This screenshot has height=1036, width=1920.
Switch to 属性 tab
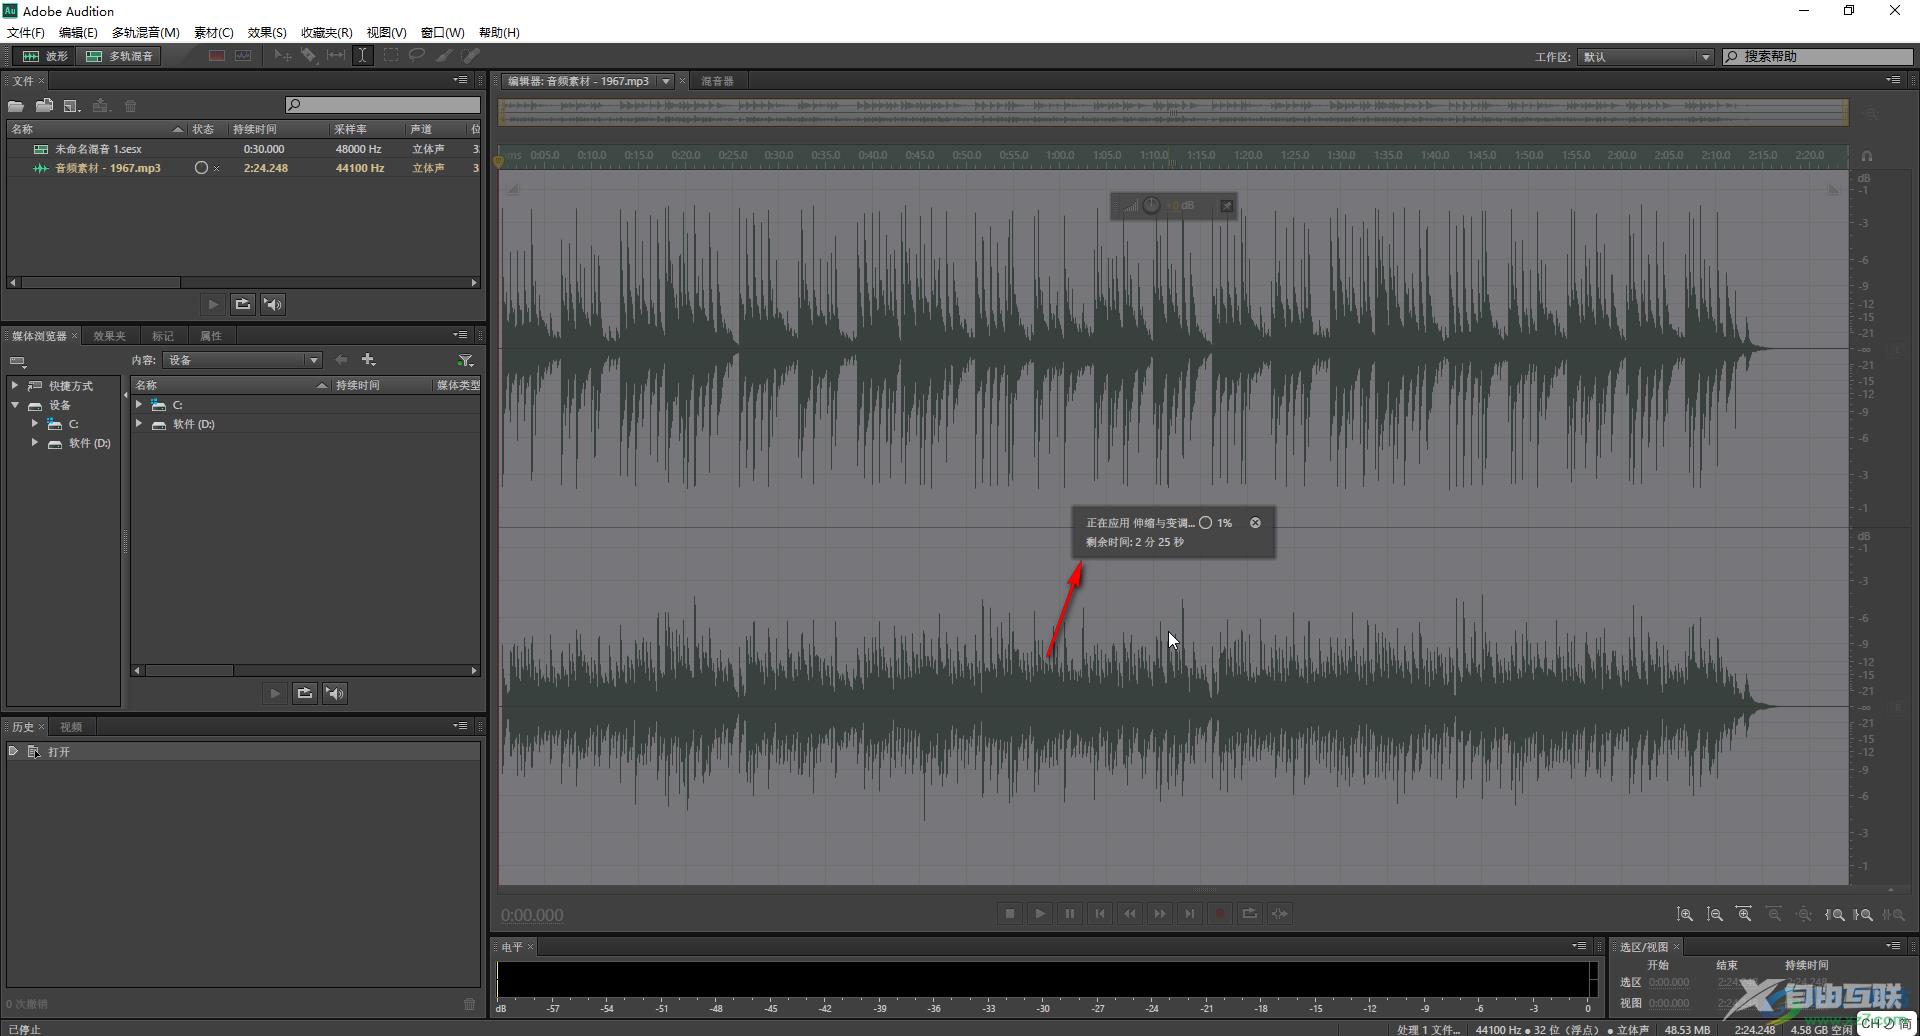point(211,336)
